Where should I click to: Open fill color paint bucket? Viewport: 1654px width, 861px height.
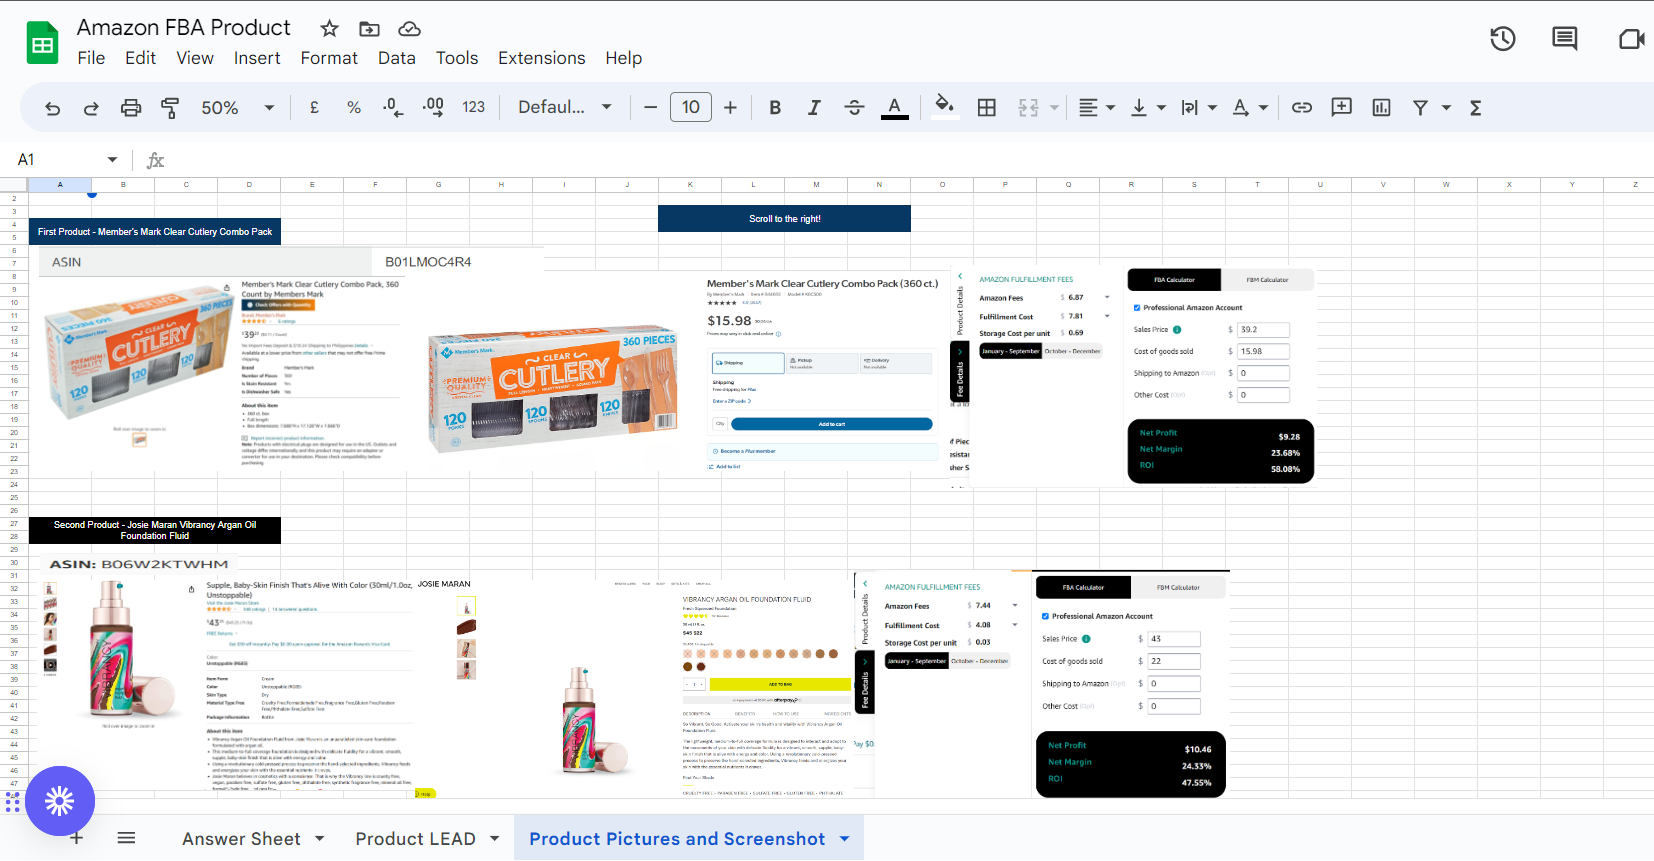tap(944, 106)
